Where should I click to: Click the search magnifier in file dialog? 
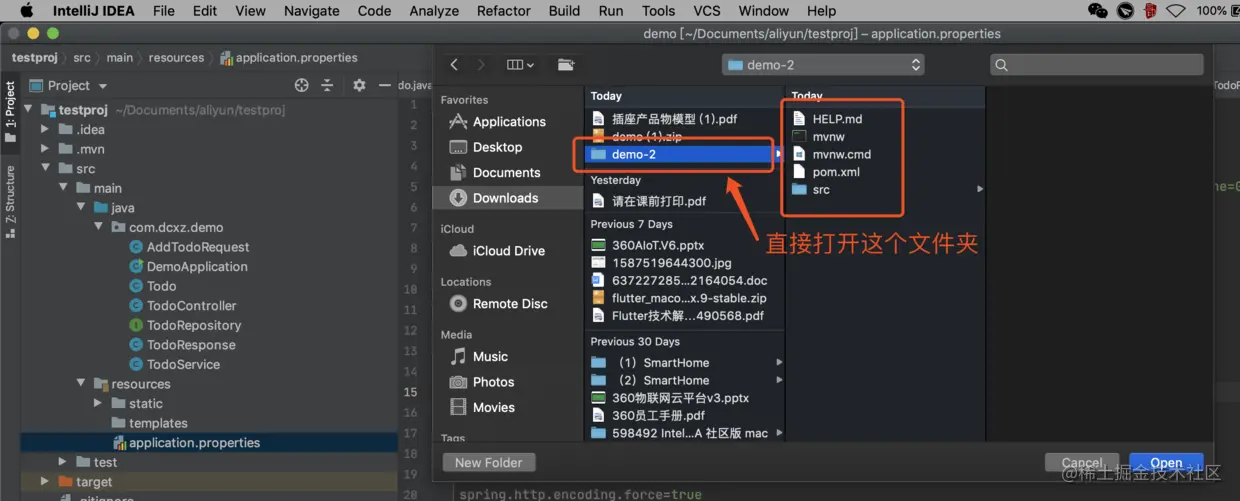coord(1001,65)
